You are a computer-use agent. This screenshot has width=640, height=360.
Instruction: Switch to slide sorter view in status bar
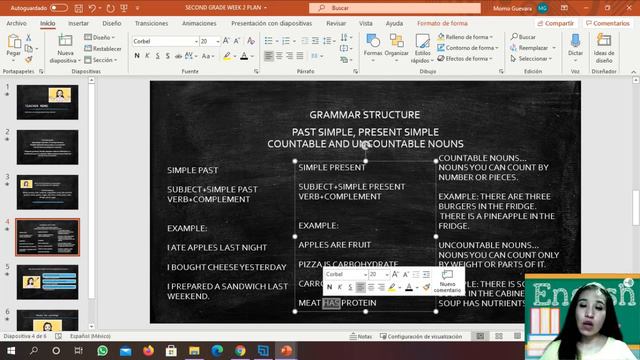[x=499, y=336]
